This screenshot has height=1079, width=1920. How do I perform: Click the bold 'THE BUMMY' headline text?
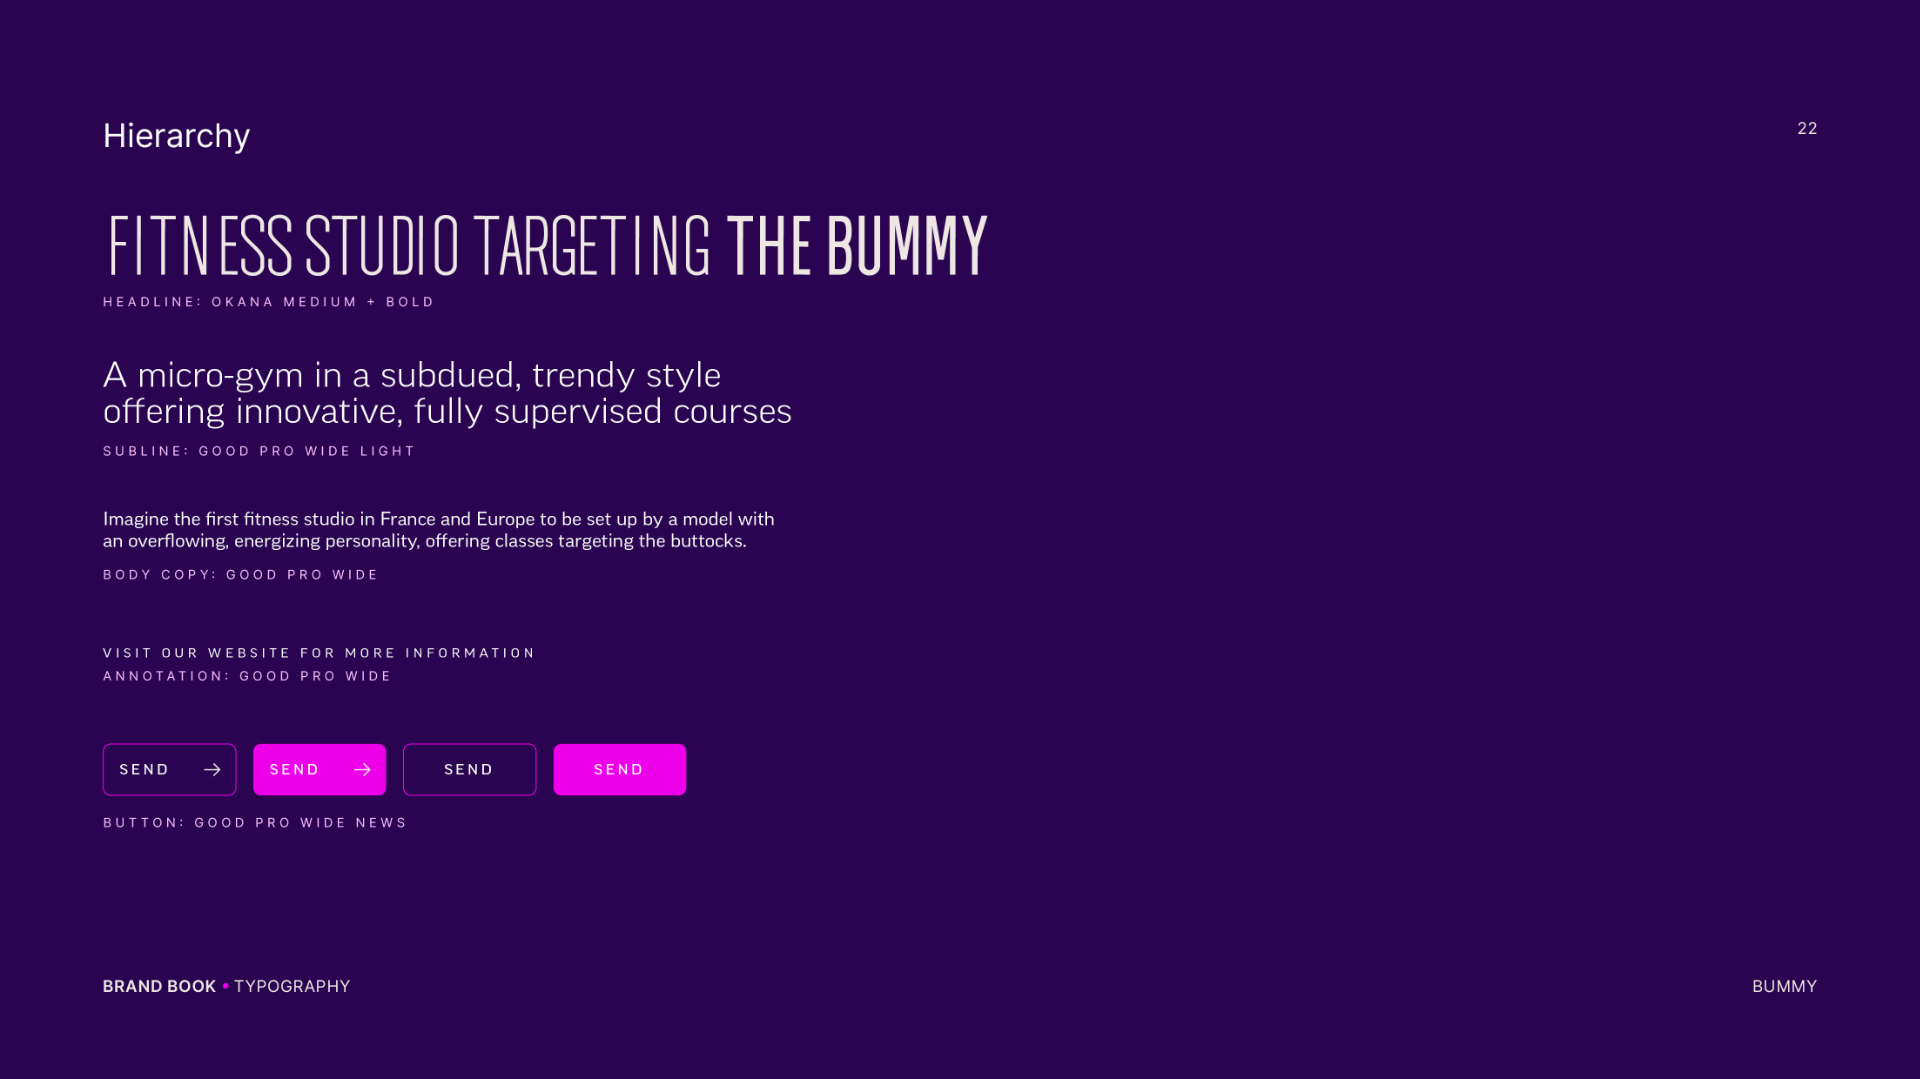click(x=857, y=245)
